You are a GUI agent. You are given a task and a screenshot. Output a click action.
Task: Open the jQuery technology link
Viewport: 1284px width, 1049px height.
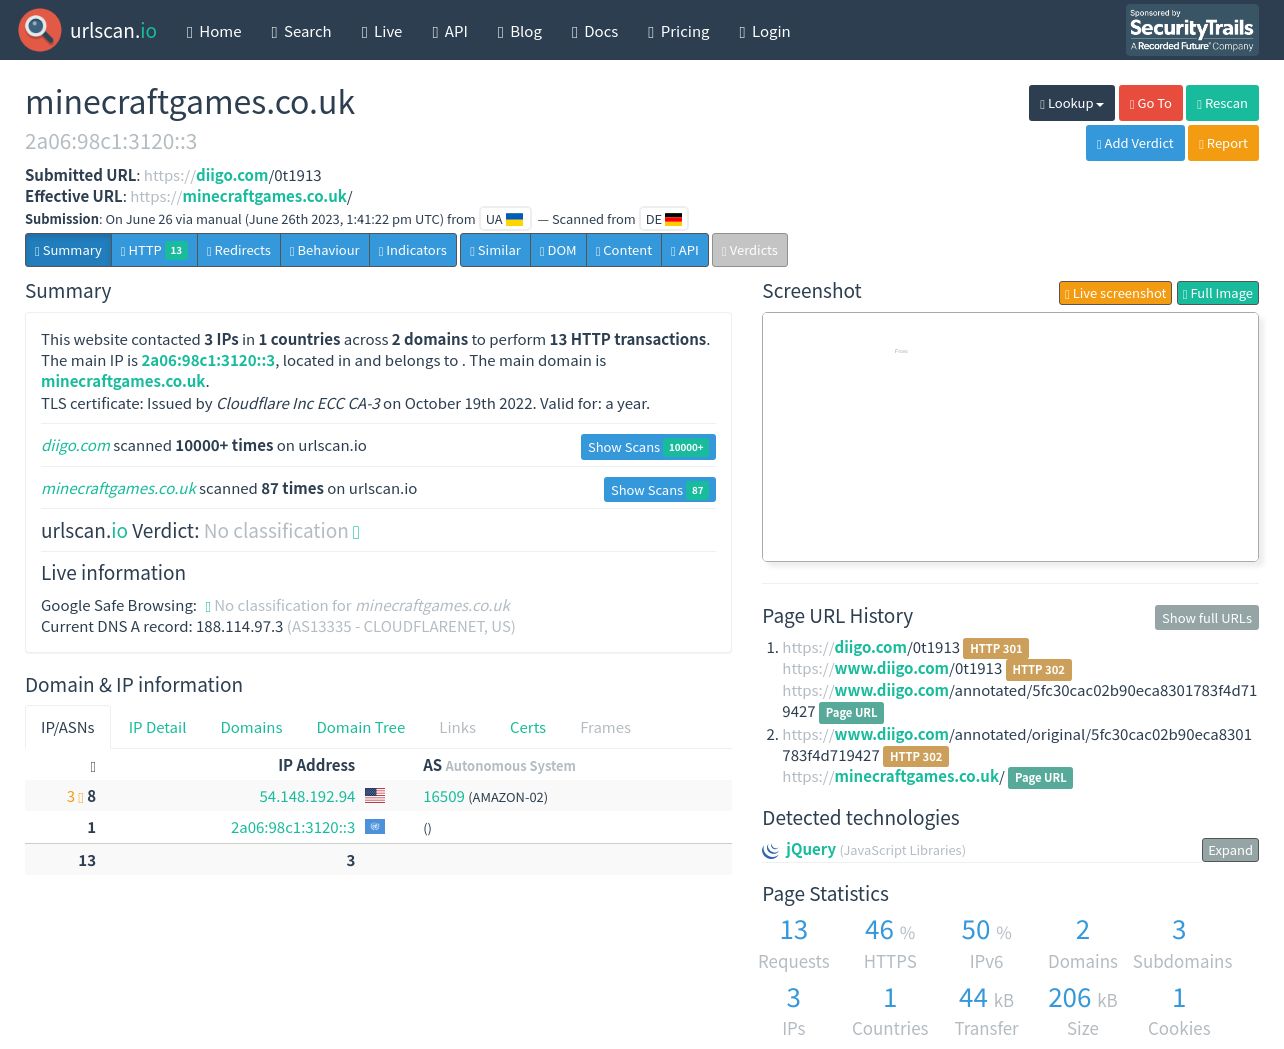click(811, 849)
